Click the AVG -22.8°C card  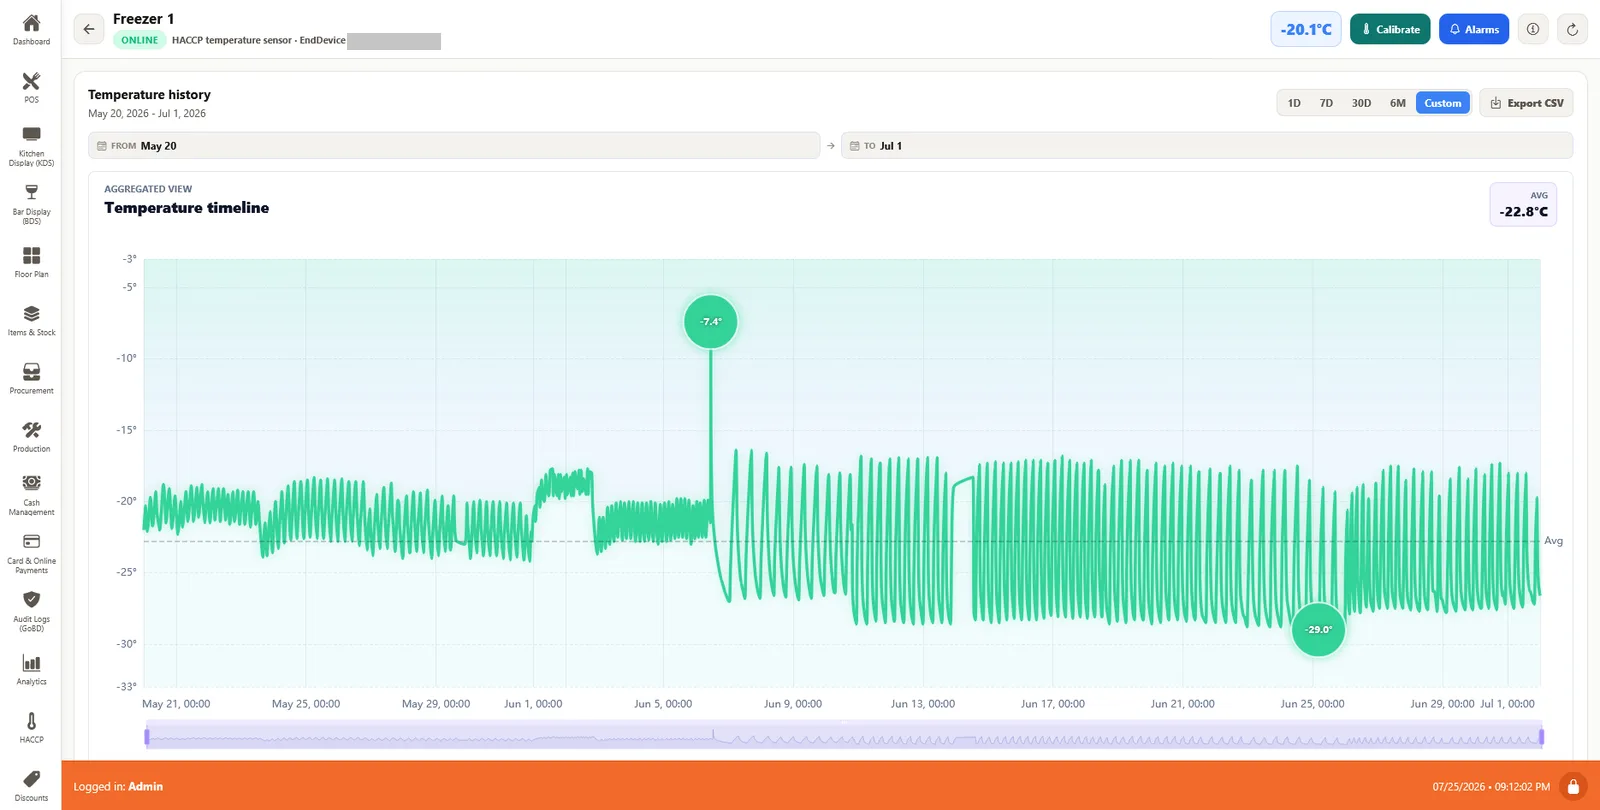coord(1523,204)
